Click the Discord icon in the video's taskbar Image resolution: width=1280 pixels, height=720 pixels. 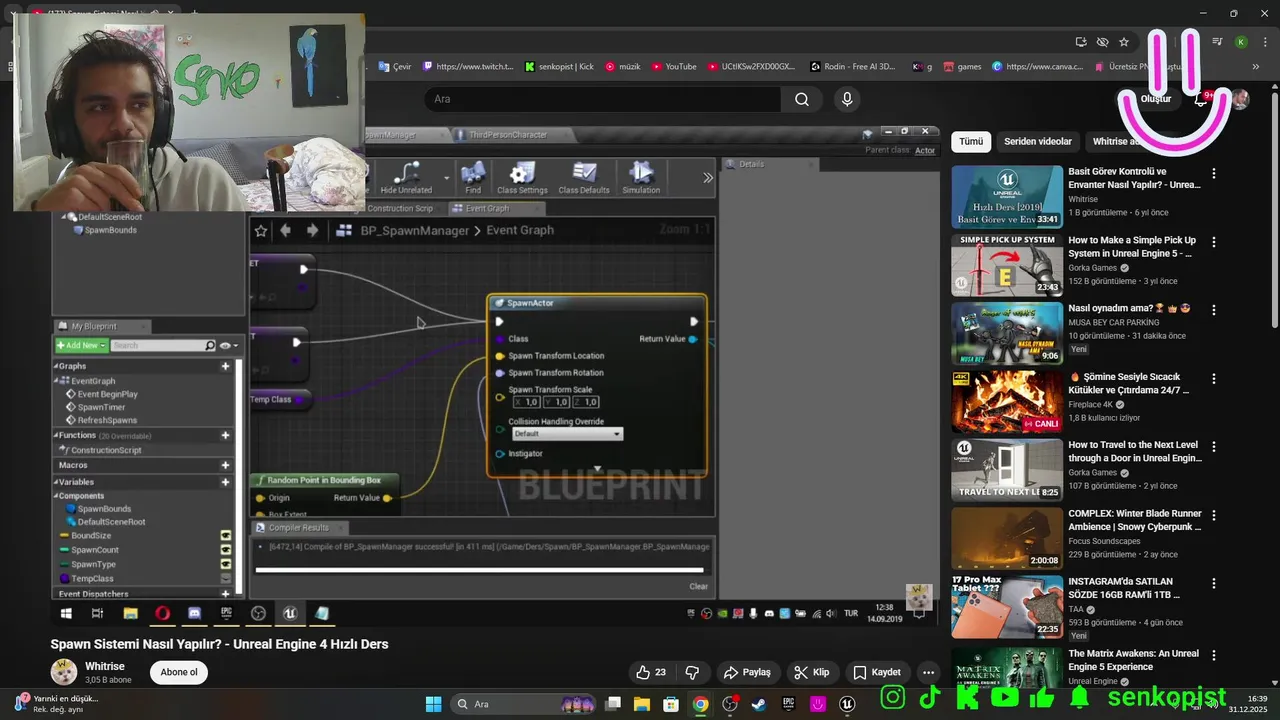coord(194,613)
